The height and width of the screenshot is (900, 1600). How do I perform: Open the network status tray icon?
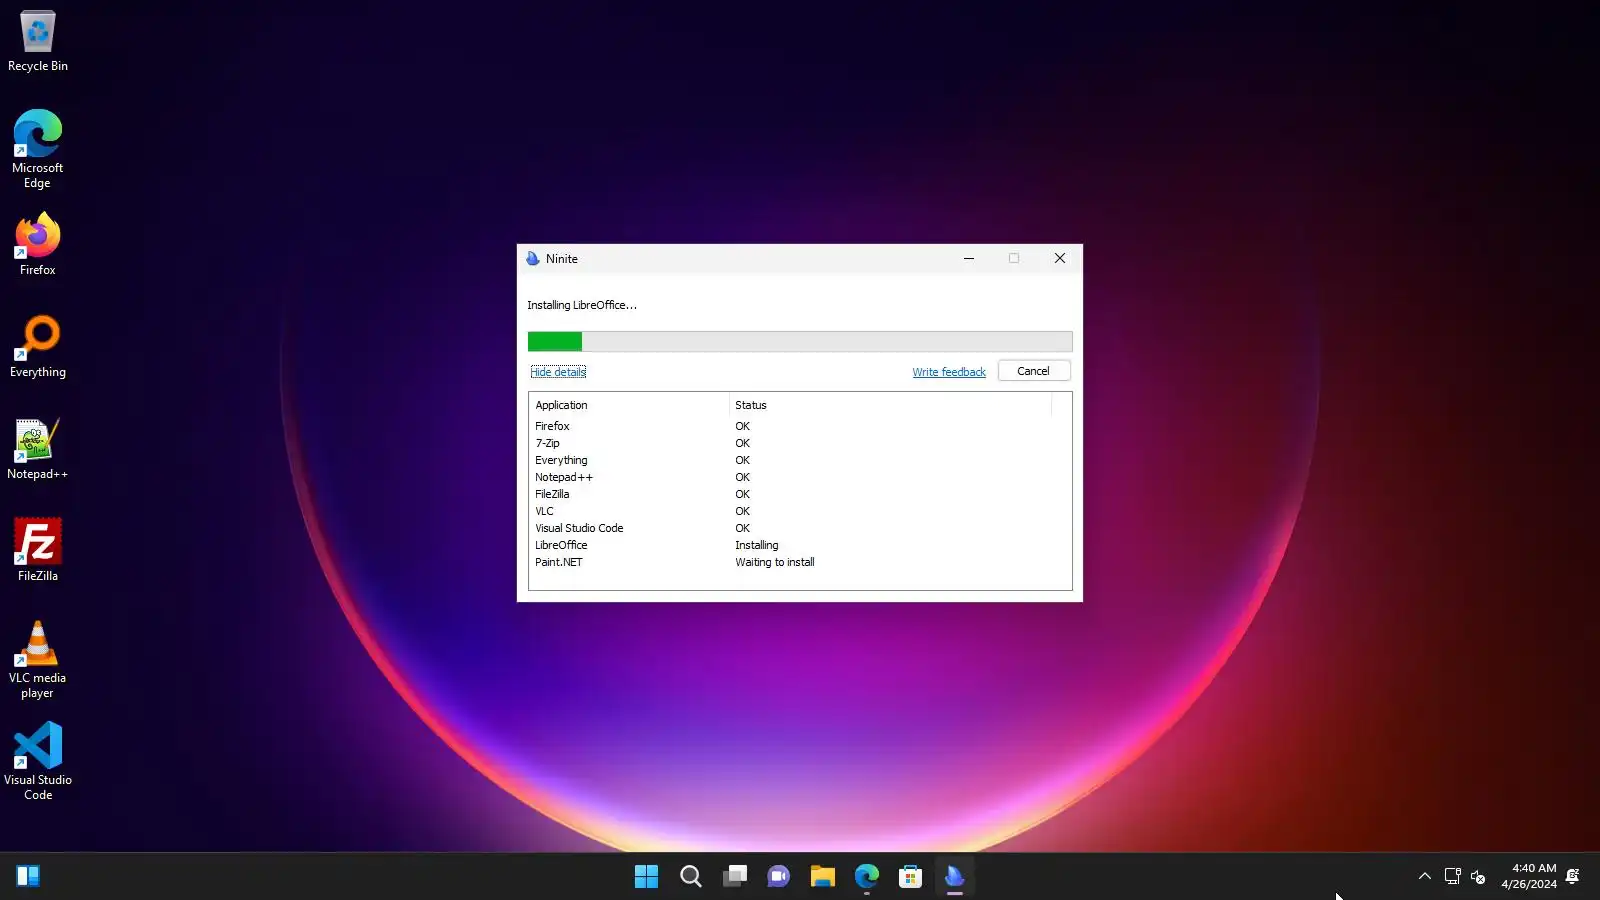[x=1452, y=877]
